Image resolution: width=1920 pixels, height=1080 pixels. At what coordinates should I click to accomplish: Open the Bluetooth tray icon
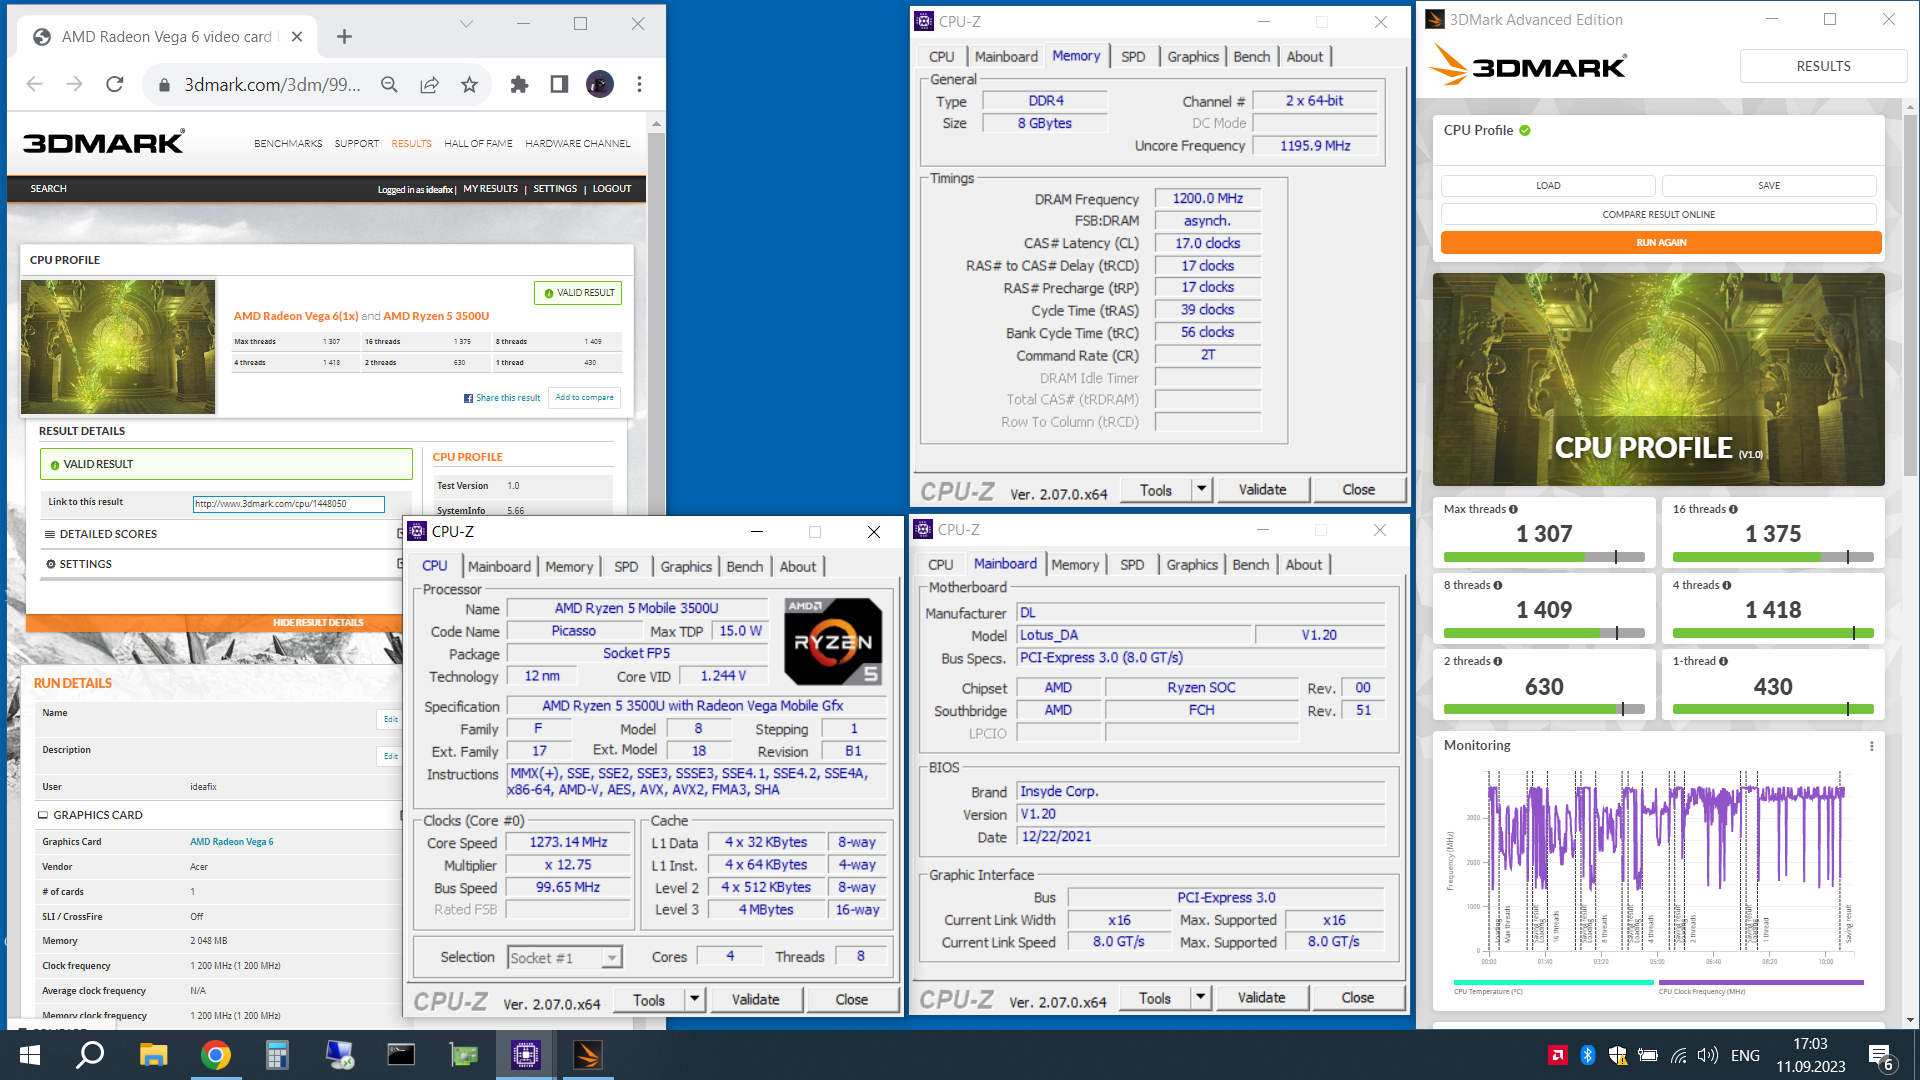[1587, 1055]
